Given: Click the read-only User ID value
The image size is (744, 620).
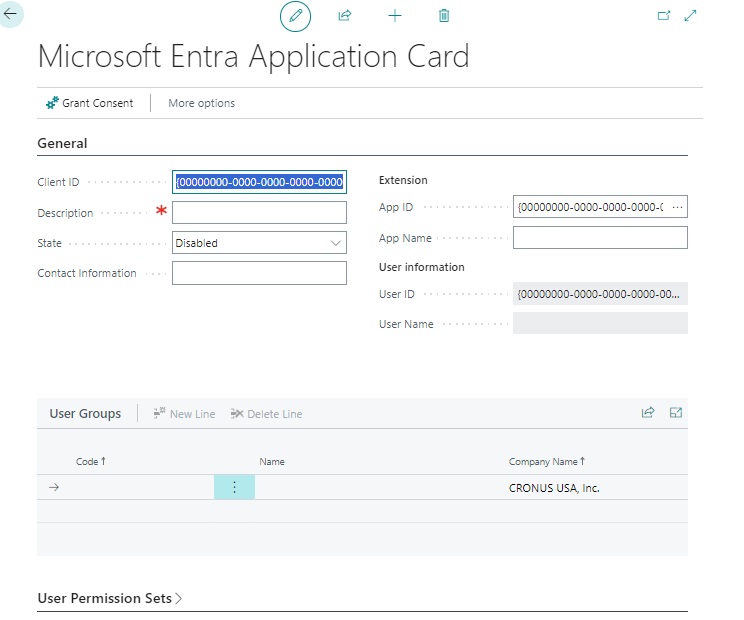Looking at the screenshot, I should tap(600, 294).
